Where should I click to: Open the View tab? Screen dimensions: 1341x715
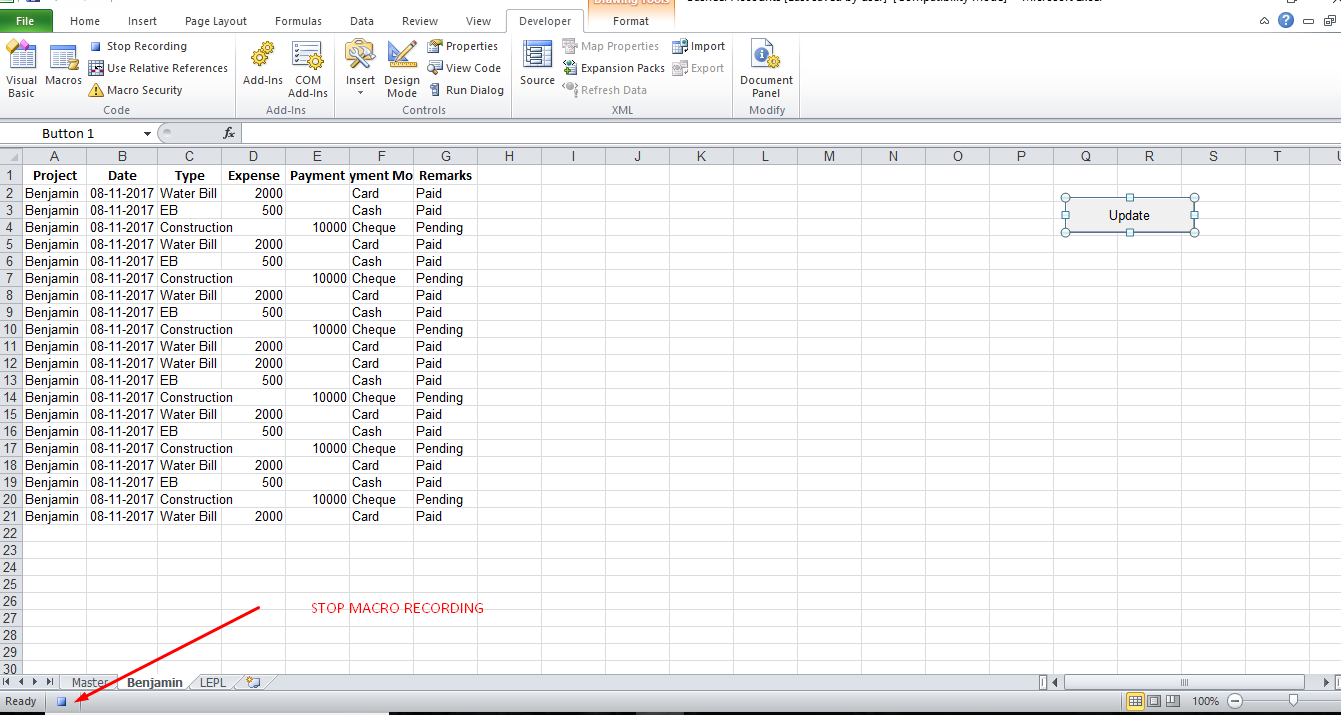(478, 21)
